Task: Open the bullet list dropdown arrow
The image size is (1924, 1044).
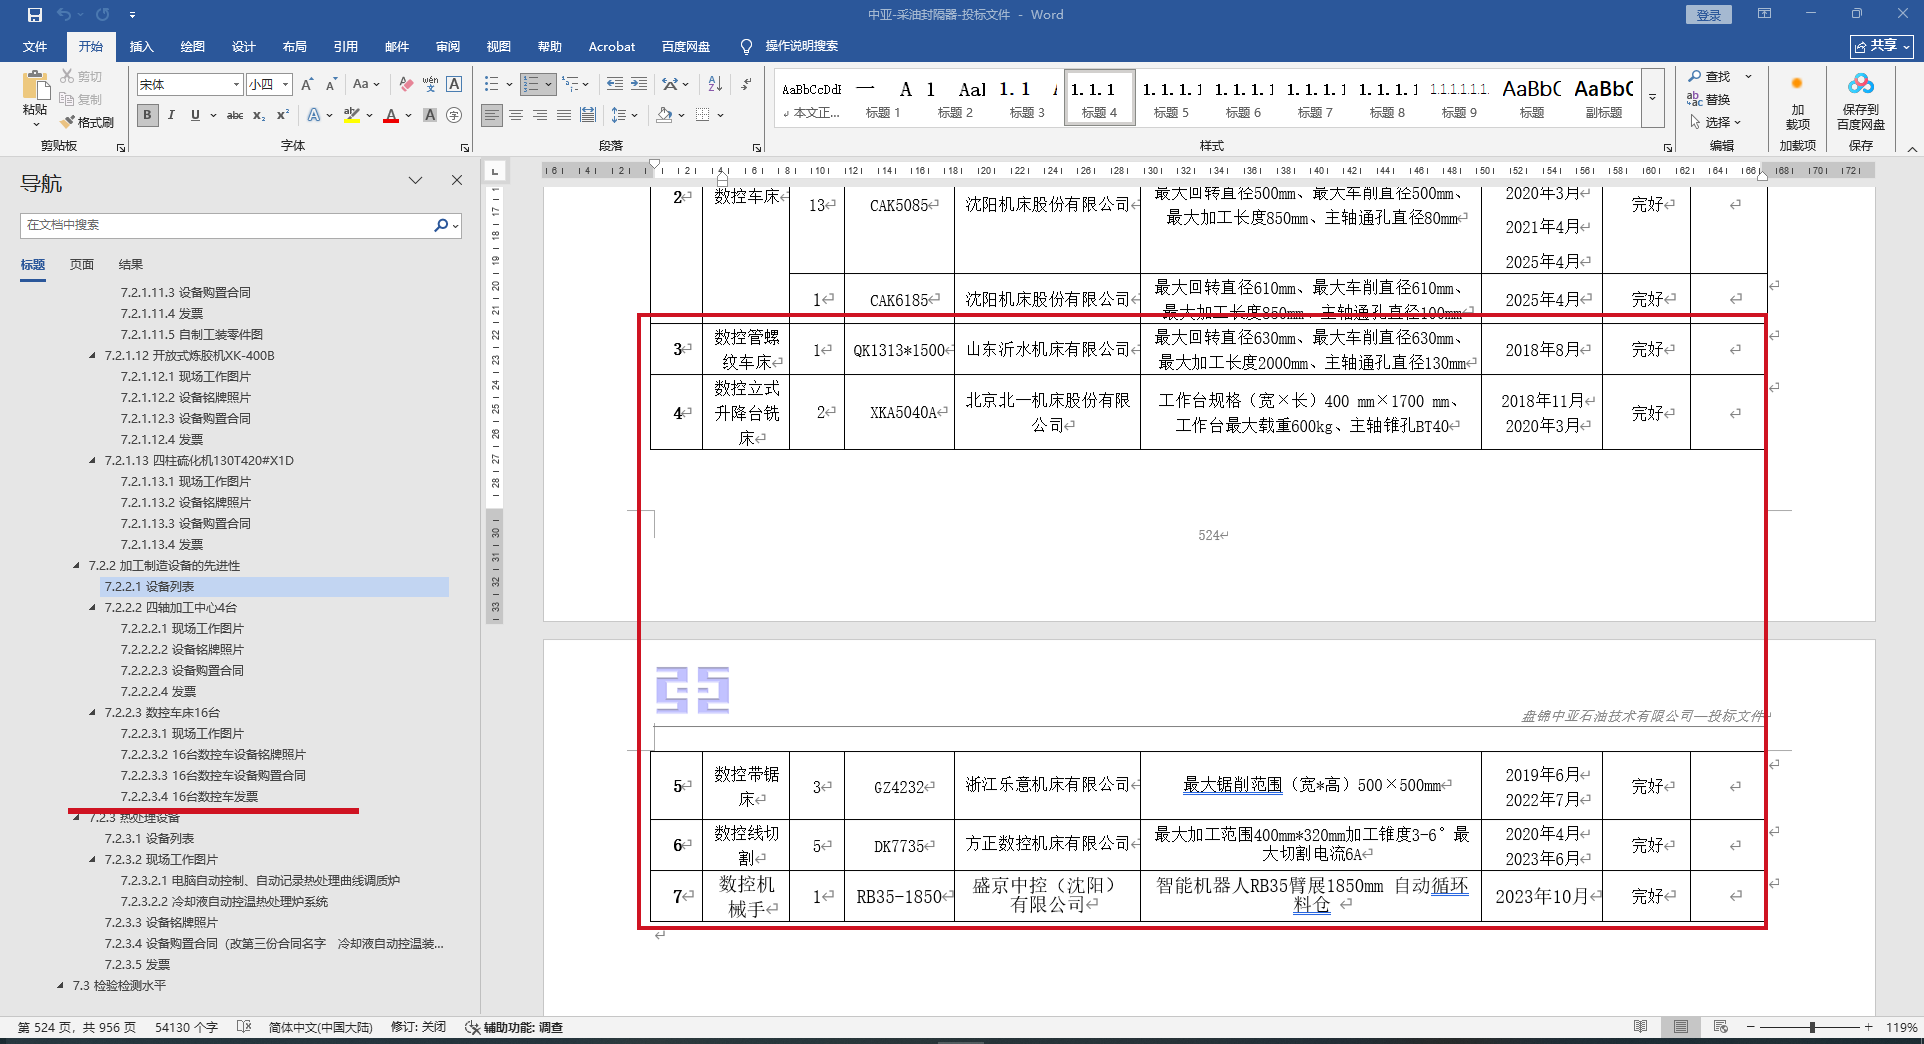Action: click(509, 85)
